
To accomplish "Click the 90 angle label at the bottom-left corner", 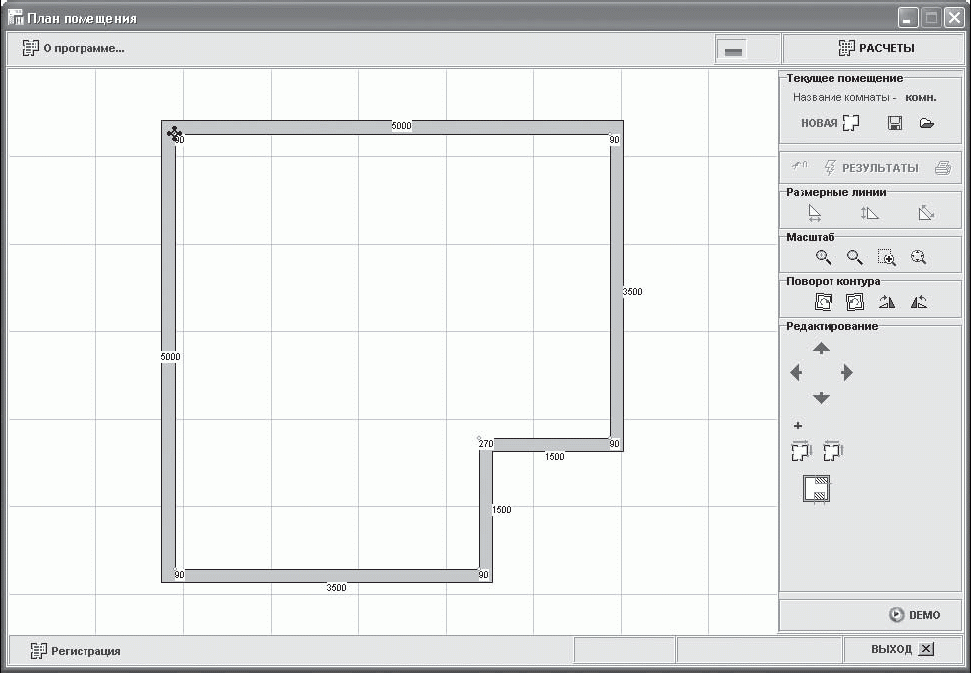I will click(179, 575).
